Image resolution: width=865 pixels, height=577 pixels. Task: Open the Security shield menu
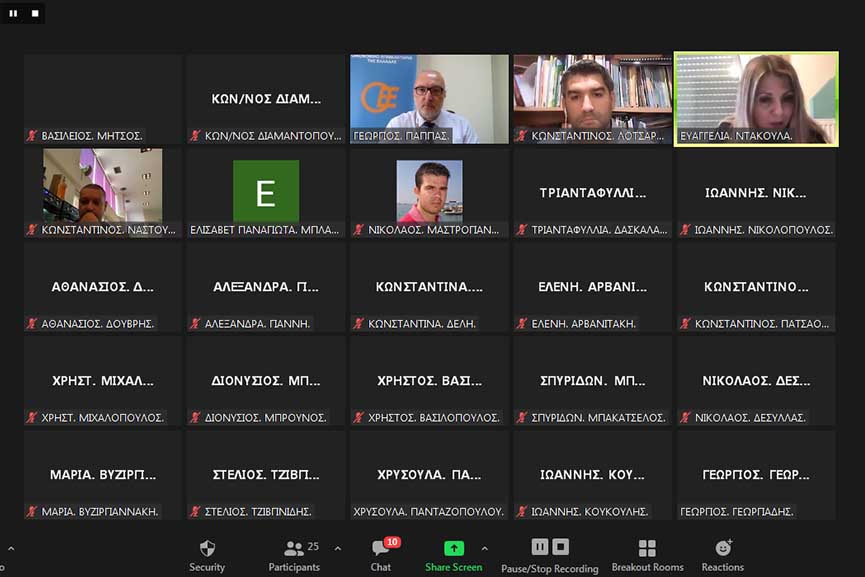(207, 555)
